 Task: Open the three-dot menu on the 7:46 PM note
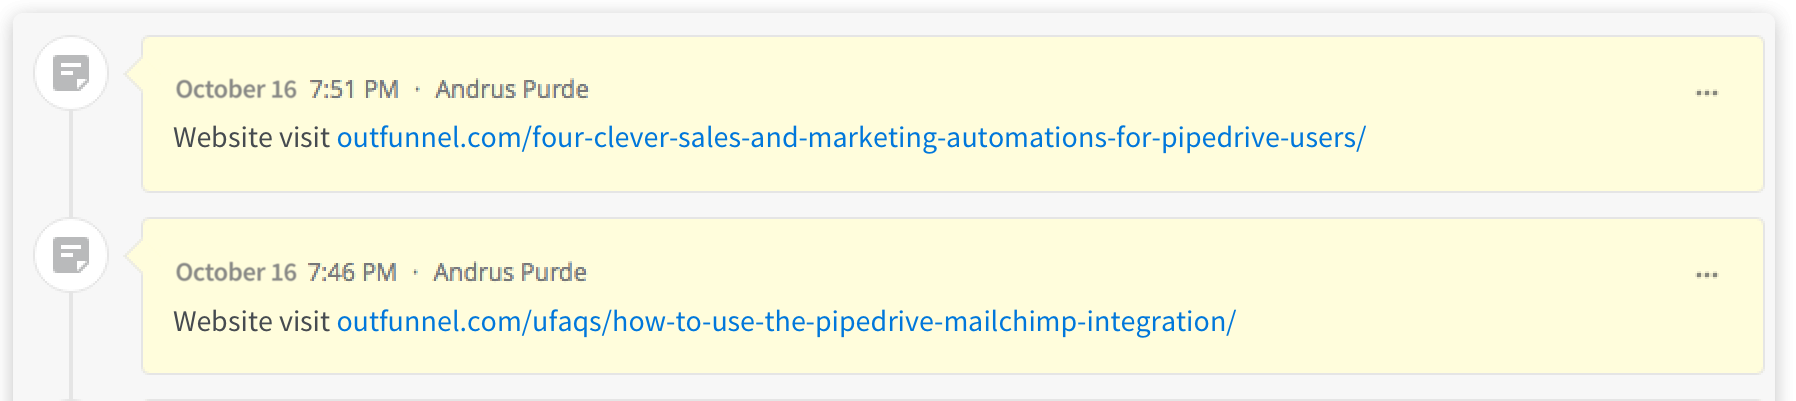click(1706, 275)
